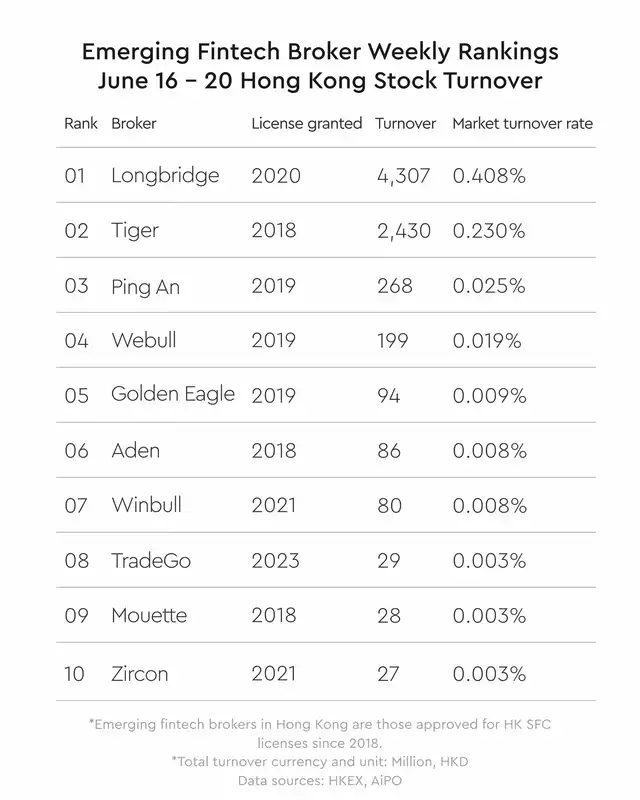
Task: Click the HKEX, AiPO data sources note
Action: [x=320, y=781]
